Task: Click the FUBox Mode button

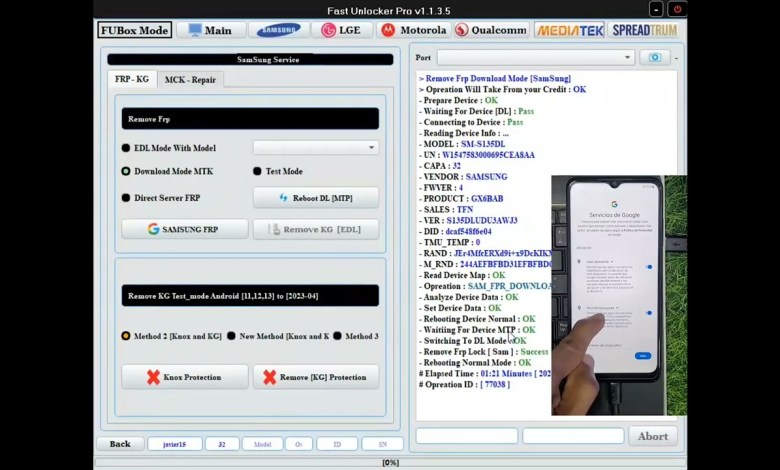Action: [134, 30]
